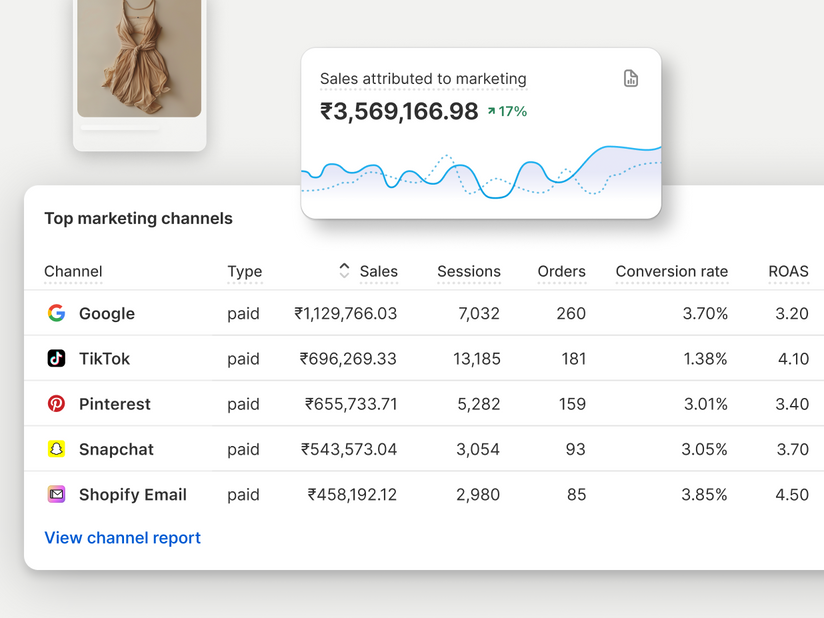Image resolution: width=824 pixels, height=618 pixels.
Task: Expand the sort chevron beside Sales
Action: click(x=343, y=271)
